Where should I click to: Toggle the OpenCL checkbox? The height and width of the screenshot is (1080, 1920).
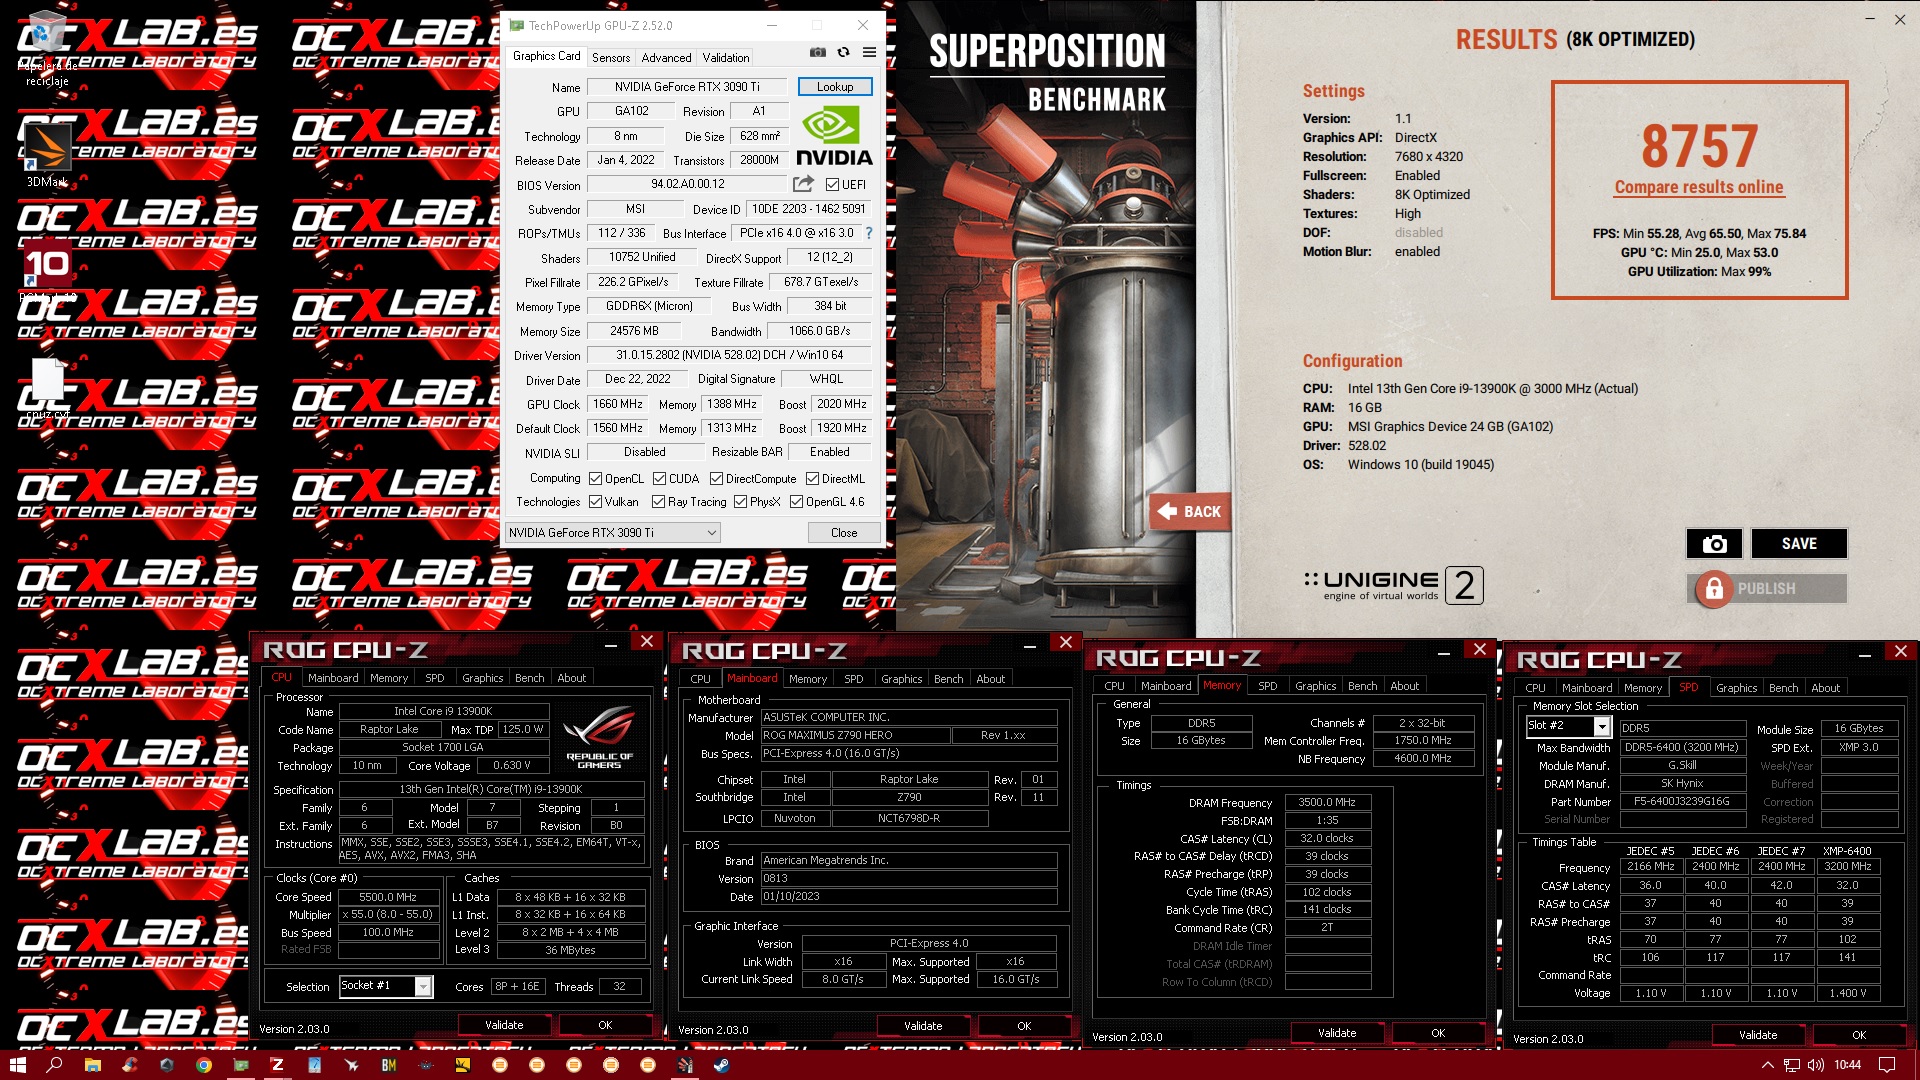pos(595,479)
